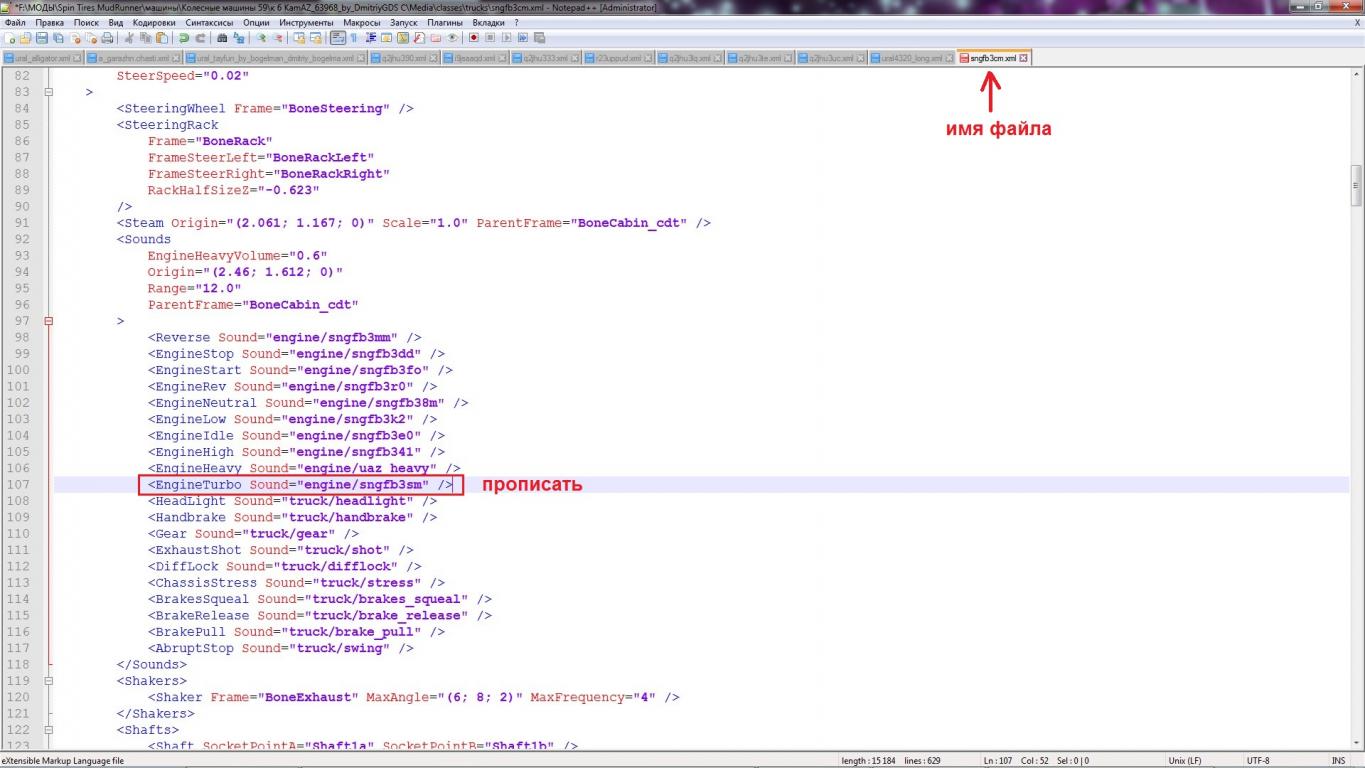Click the Save file toolbar icon
1365x768 pixels.
[x=41, y=38]
